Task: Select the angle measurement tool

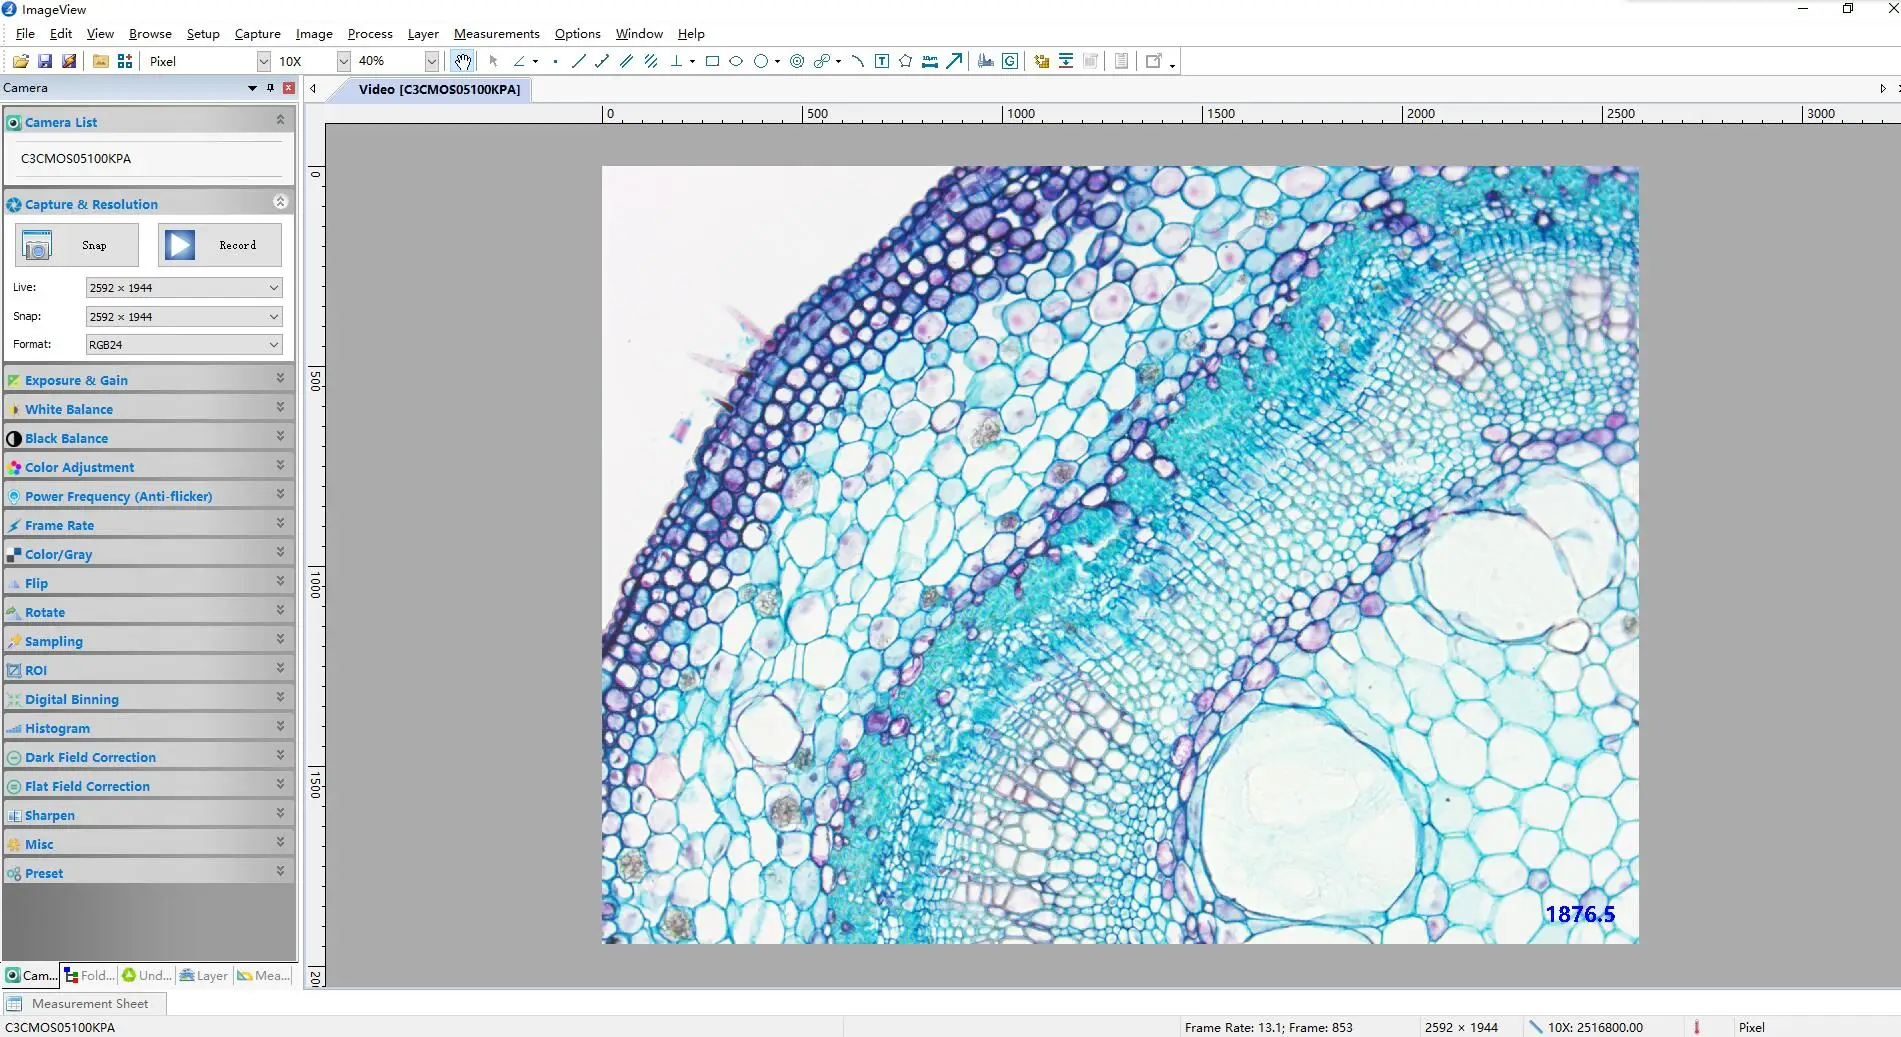Action: 519,61
